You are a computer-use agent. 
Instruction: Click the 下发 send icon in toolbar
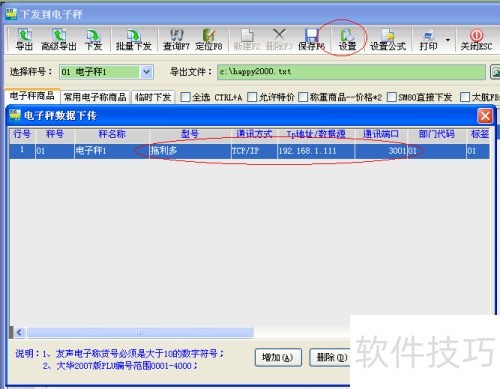[x=93, y=40]
